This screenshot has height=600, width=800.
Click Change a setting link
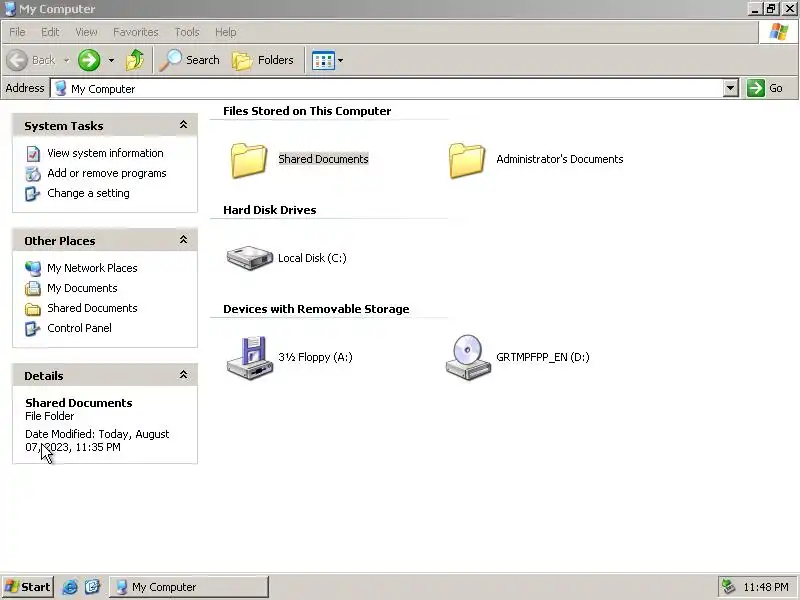point(88,193)
